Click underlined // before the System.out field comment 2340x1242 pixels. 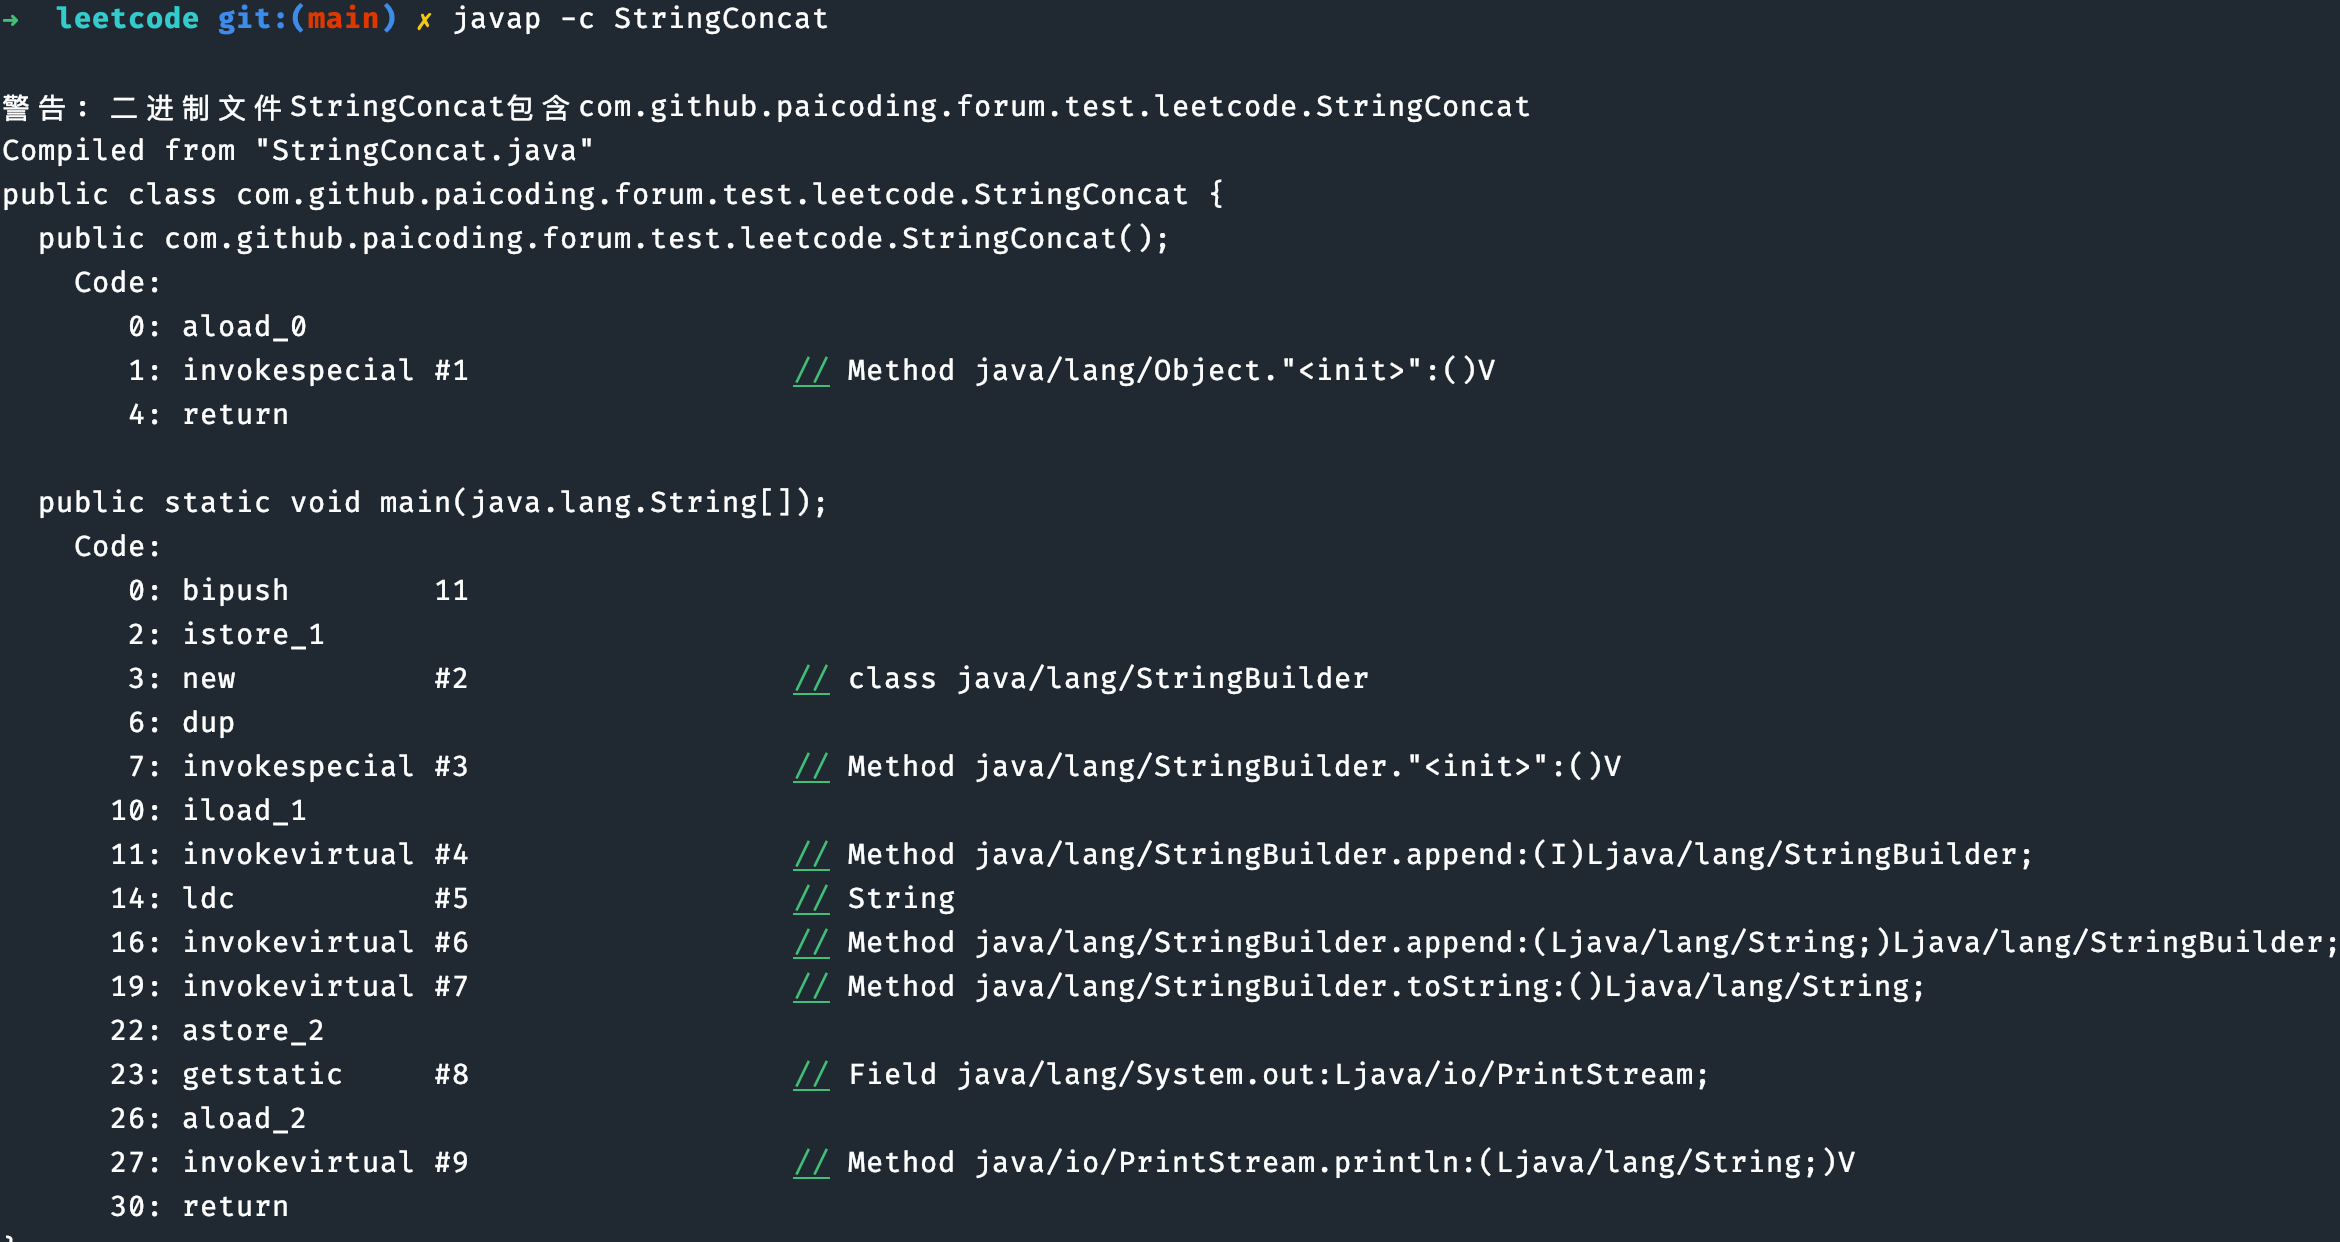tap(811, 1075)
